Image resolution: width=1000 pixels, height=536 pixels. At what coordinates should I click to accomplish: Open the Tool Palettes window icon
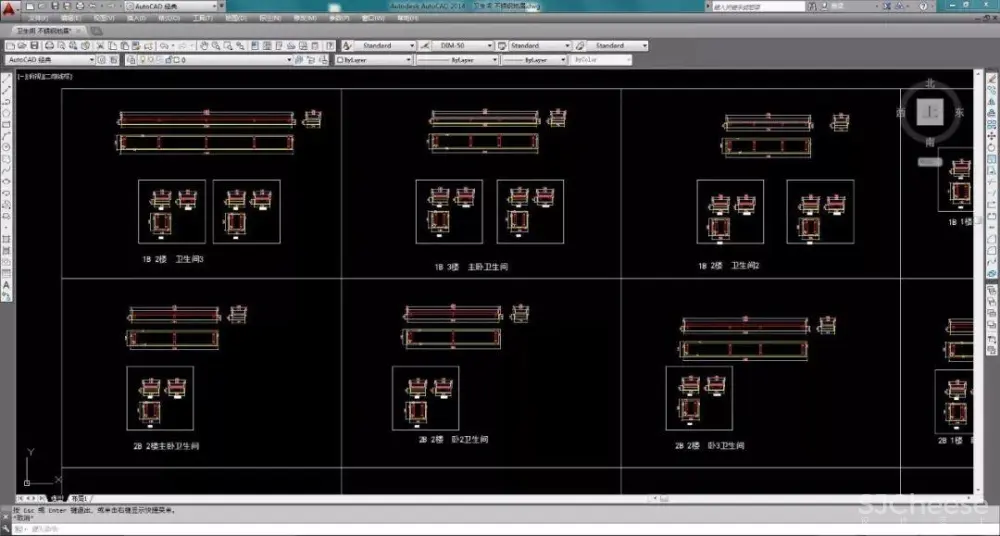[279, 46]
